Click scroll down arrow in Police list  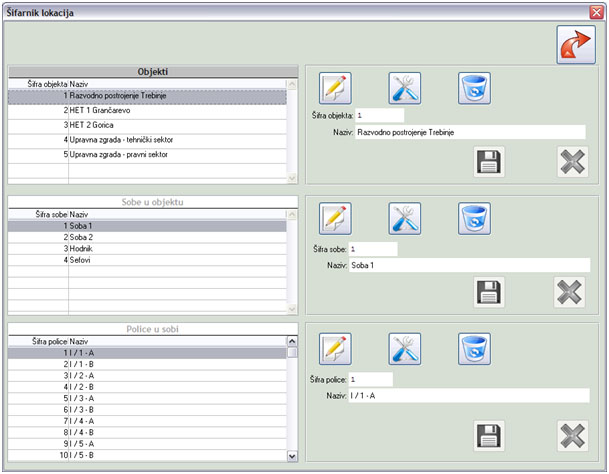point(292,455)
